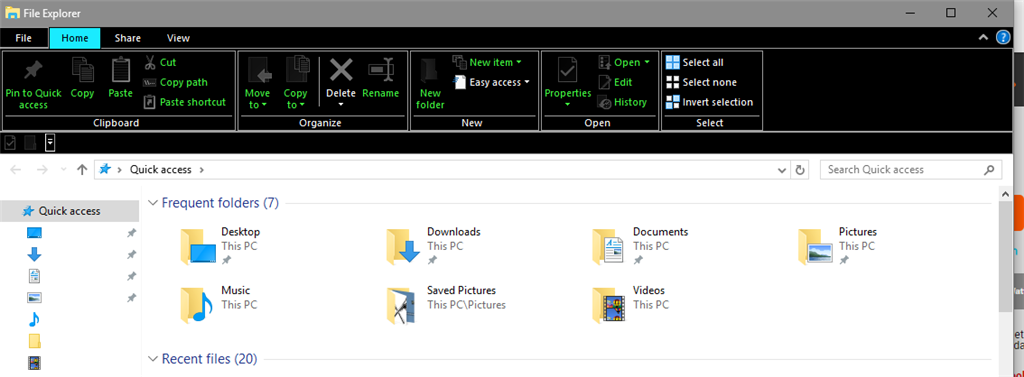
Task: Click the Rename icon in Organize
Action: pyautogui.click(x=381, y=70)
